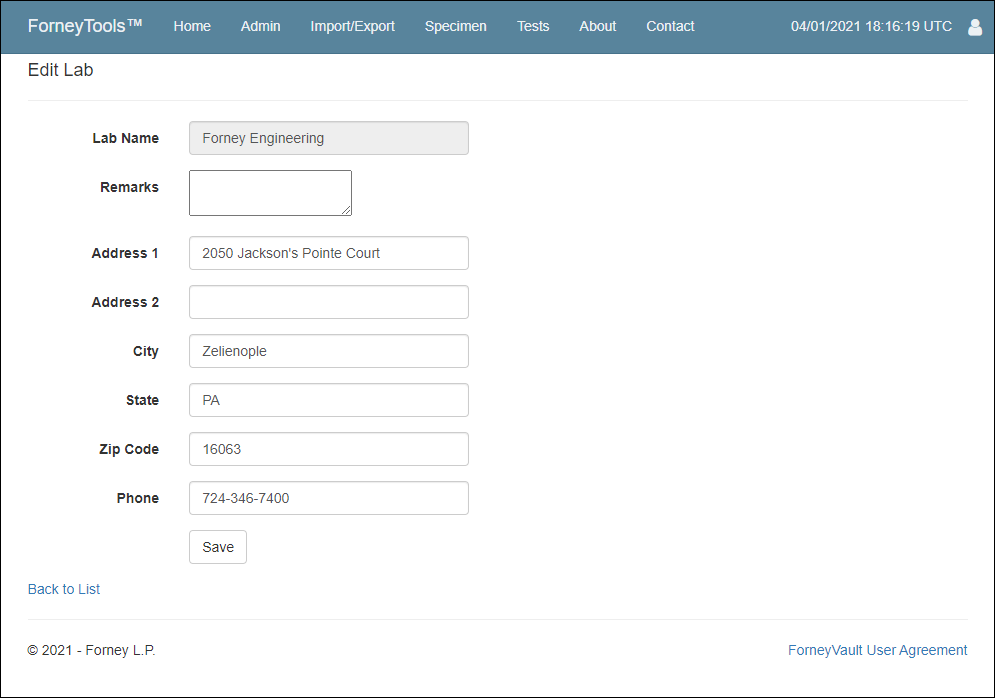Click the Zip Code field
Screen dimensions: 995x698
329,449
